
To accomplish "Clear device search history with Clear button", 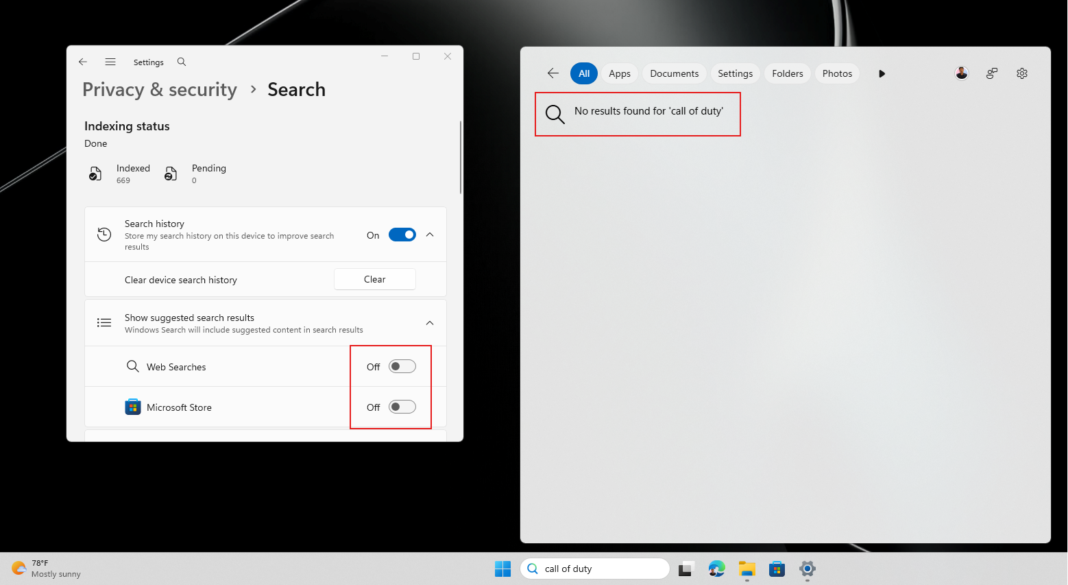I will click(375, 279).
